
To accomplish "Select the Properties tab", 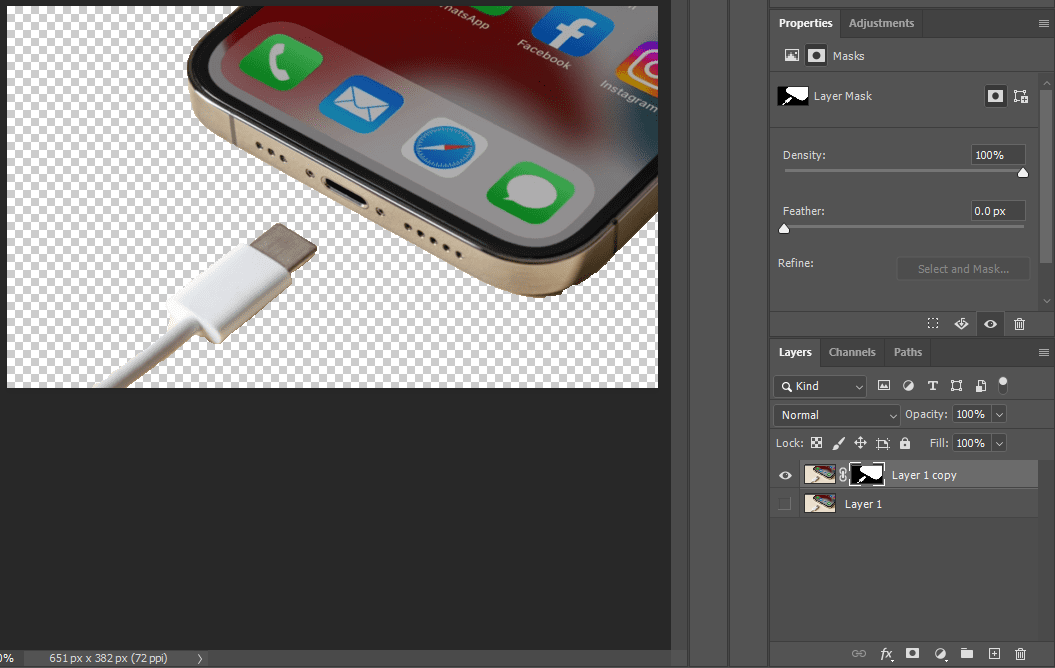I will point(805,23).
